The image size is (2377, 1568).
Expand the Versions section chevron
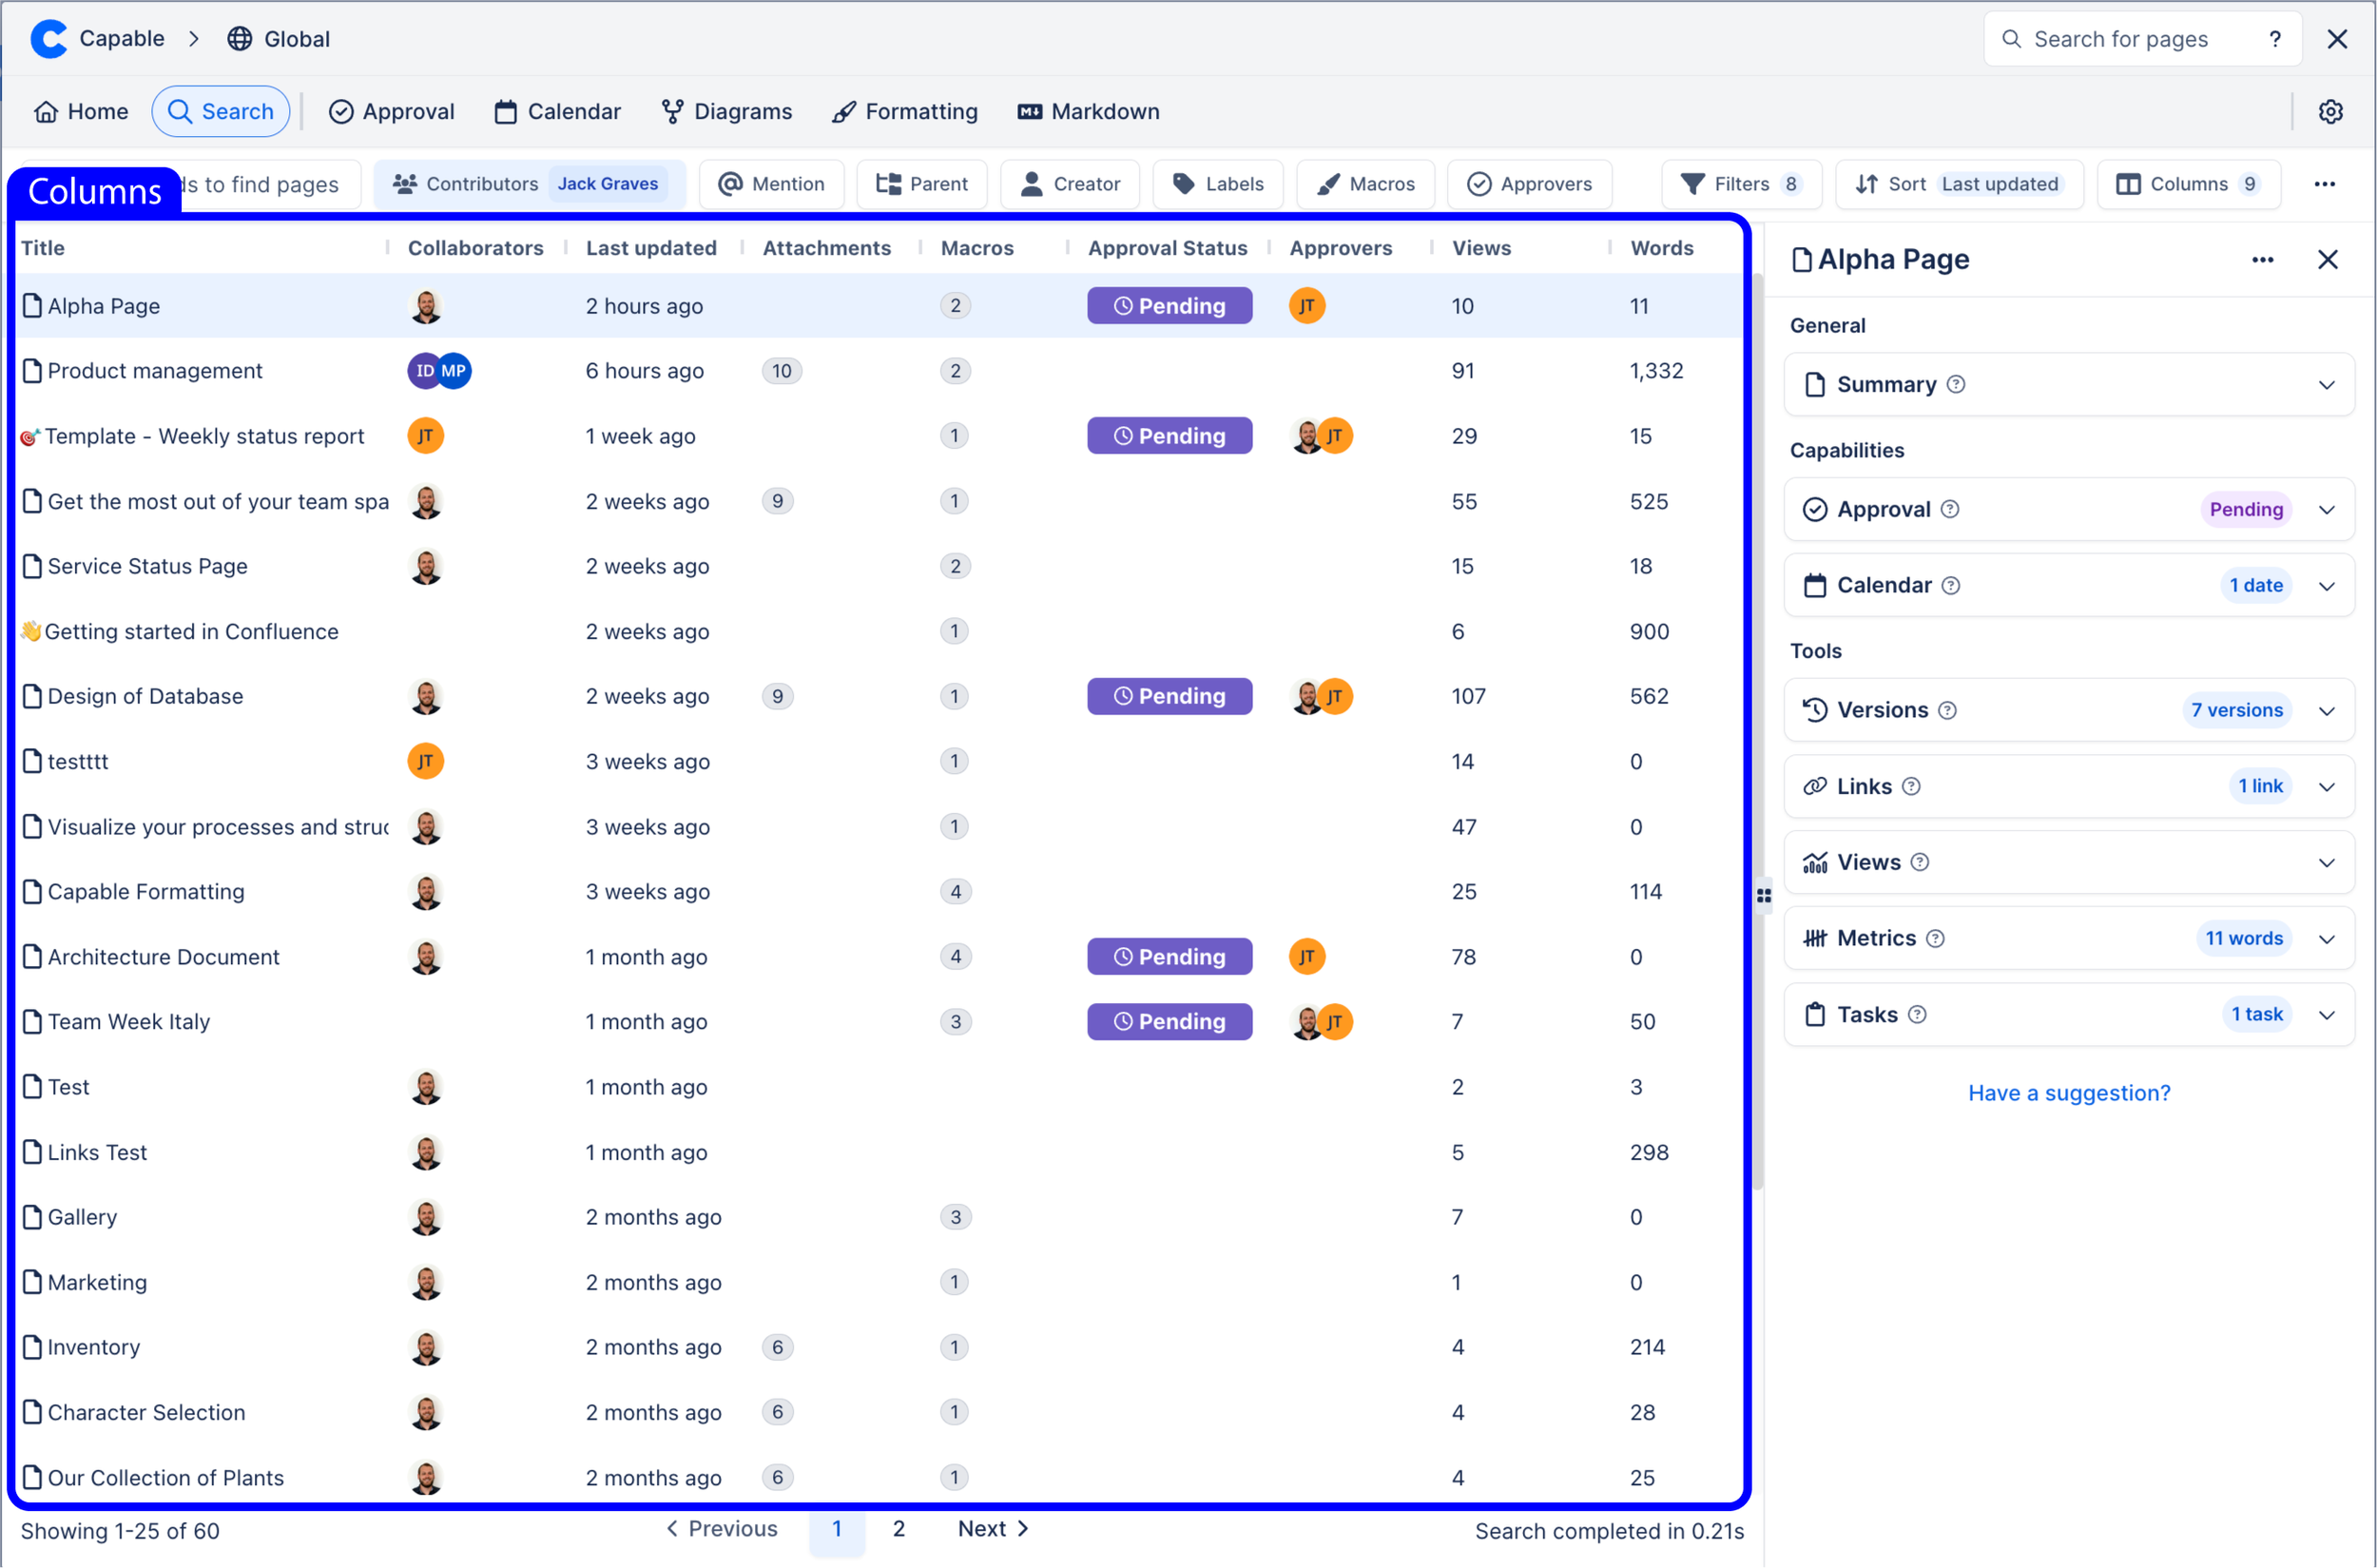coord(2326,711)
